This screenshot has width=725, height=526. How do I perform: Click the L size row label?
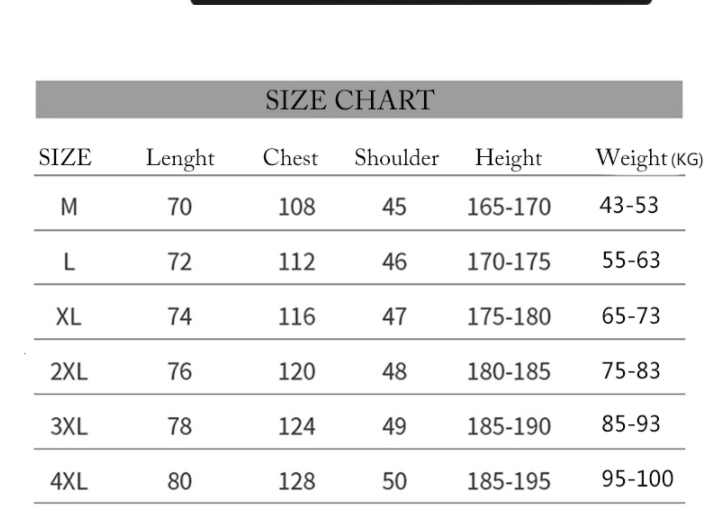tap(68, 262)
